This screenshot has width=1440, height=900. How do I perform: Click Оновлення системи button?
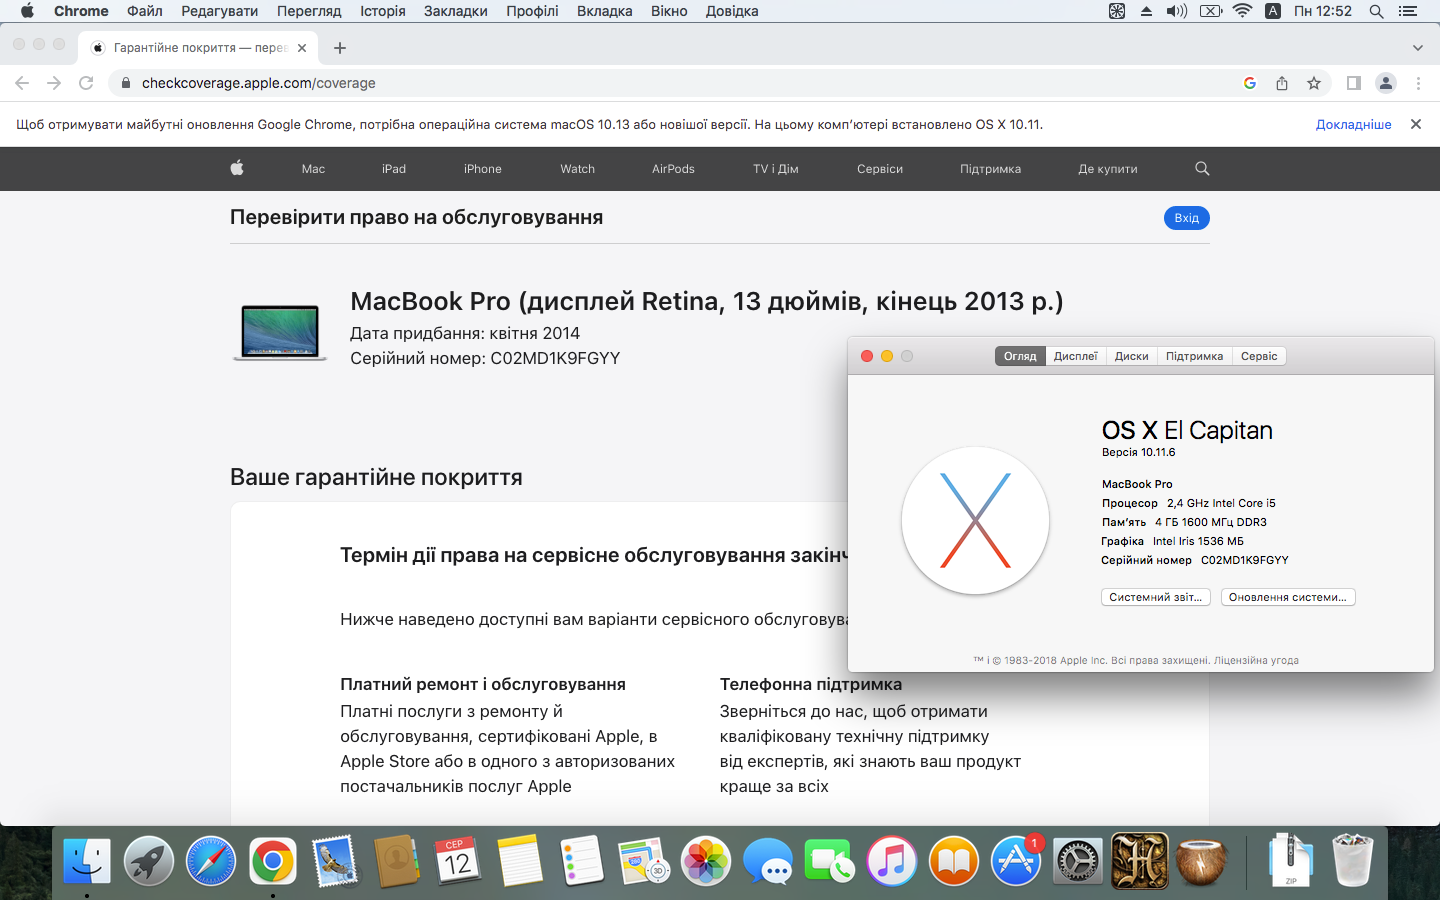click(1288, 597)
